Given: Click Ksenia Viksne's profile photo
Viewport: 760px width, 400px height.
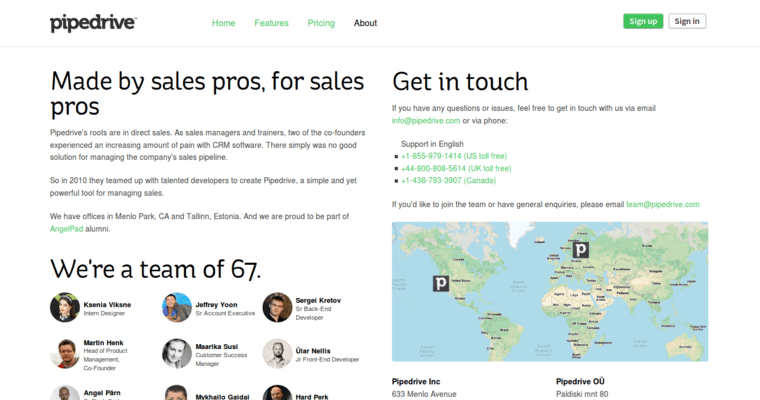Looking at the screenshot, I should 65,308.
